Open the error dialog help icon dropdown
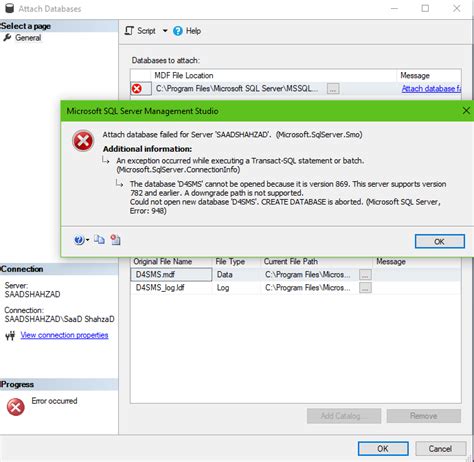This screenshot has width=474, height=462. [81, 240]
